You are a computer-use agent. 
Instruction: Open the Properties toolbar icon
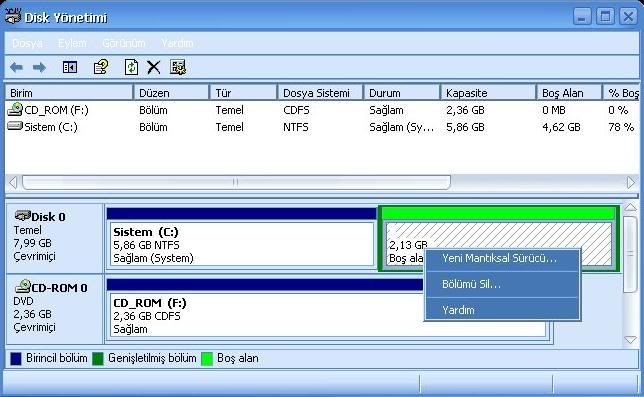pos(178,67)
